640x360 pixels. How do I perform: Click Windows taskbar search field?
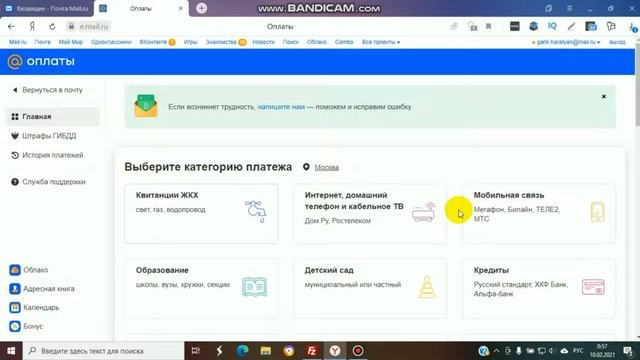[x=103, y=351]
